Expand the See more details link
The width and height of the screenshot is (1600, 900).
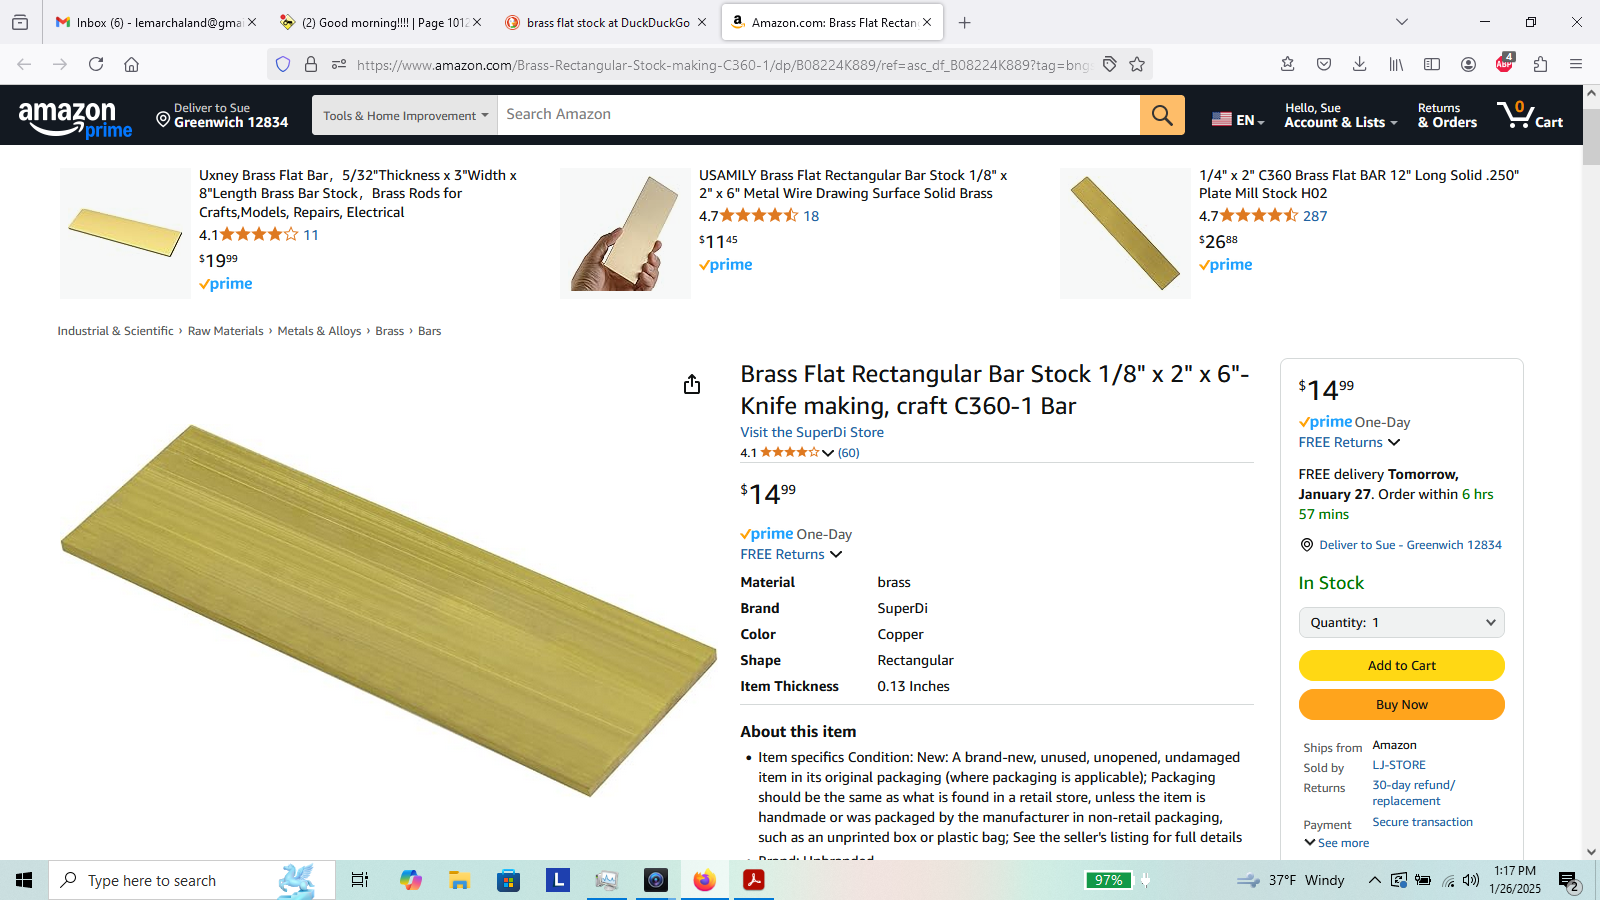(x=1337, y=843)
